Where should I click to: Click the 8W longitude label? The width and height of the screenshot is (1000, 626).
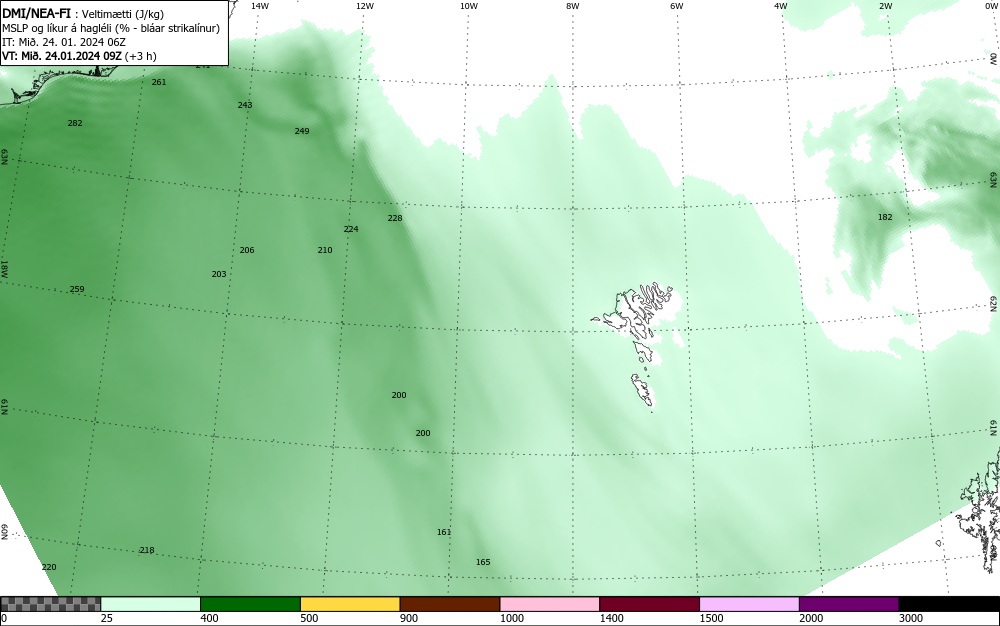click(573, 6)
